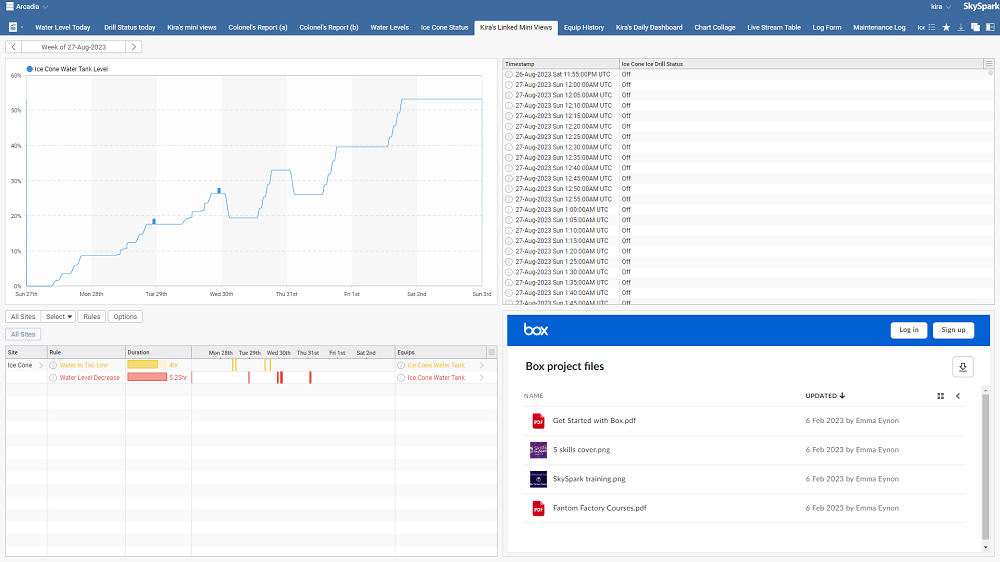This screenshot has width=1000, height=562.
Task: Go to next week arrow
Action: 133,47
